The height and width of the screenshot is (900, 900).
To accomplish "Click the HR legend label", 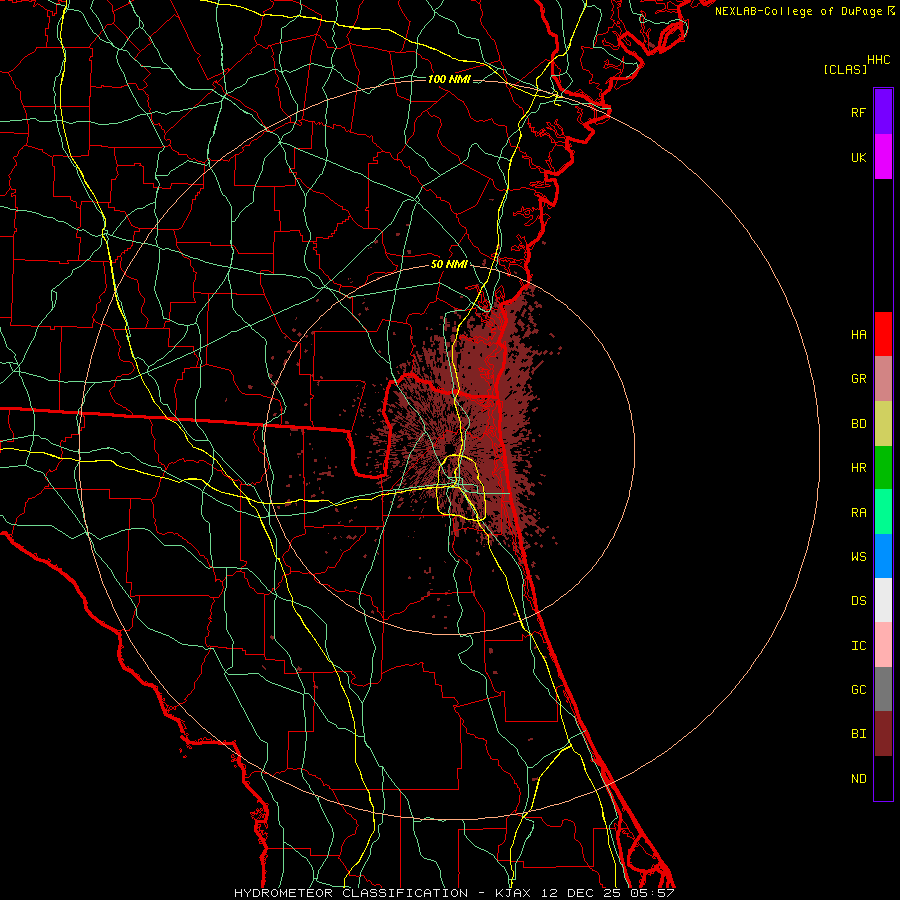I will [x=859, y=468].
